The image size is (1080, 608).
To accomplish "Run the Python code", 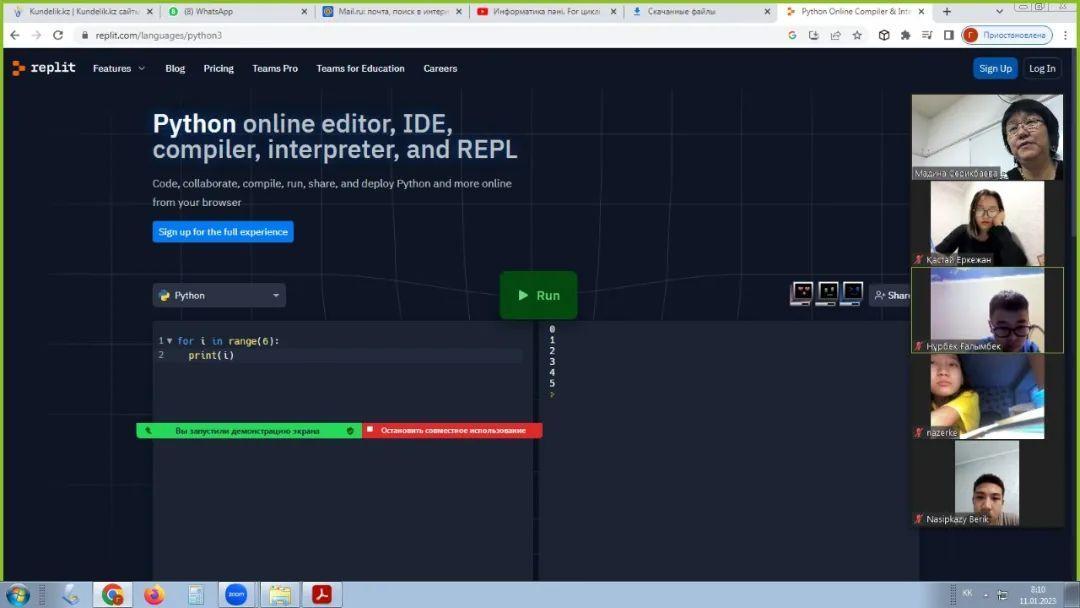I will (538, 295).
